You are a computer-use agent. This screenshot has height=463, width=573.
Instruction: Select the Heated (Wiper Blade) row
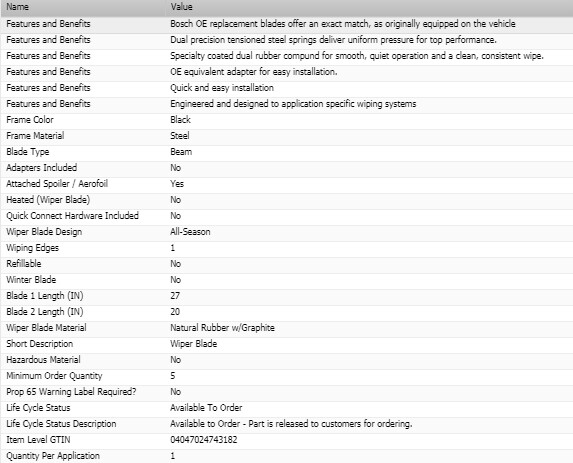point(286,200)
